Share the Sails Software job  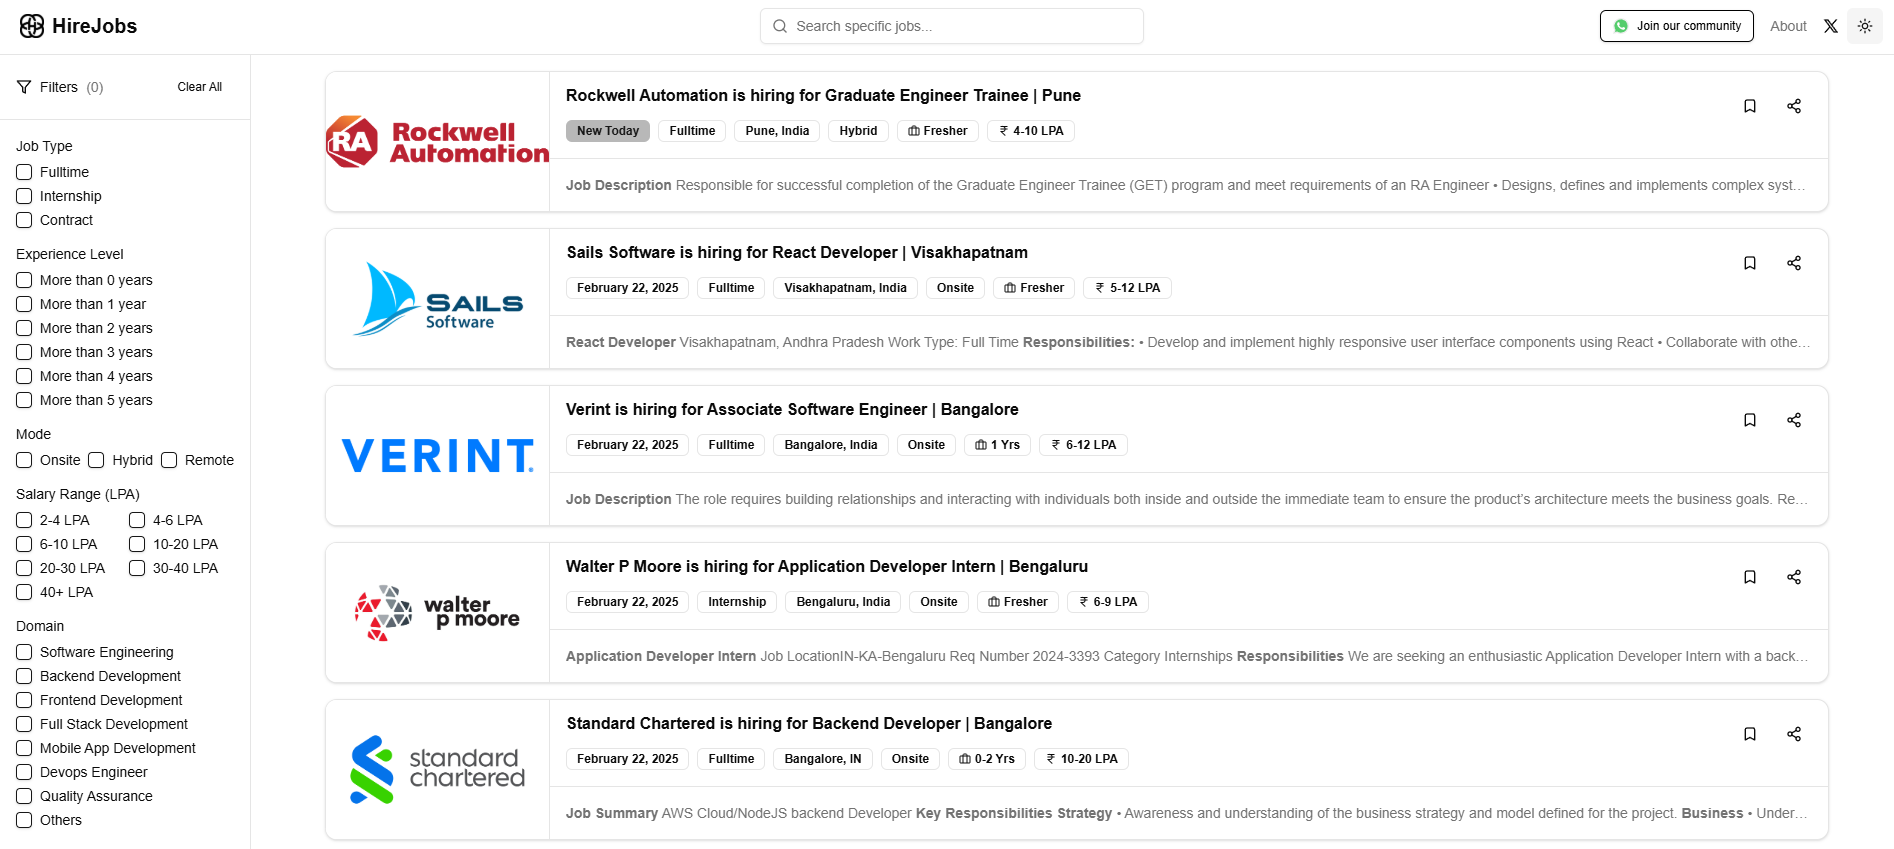(x=1794, y=263)
